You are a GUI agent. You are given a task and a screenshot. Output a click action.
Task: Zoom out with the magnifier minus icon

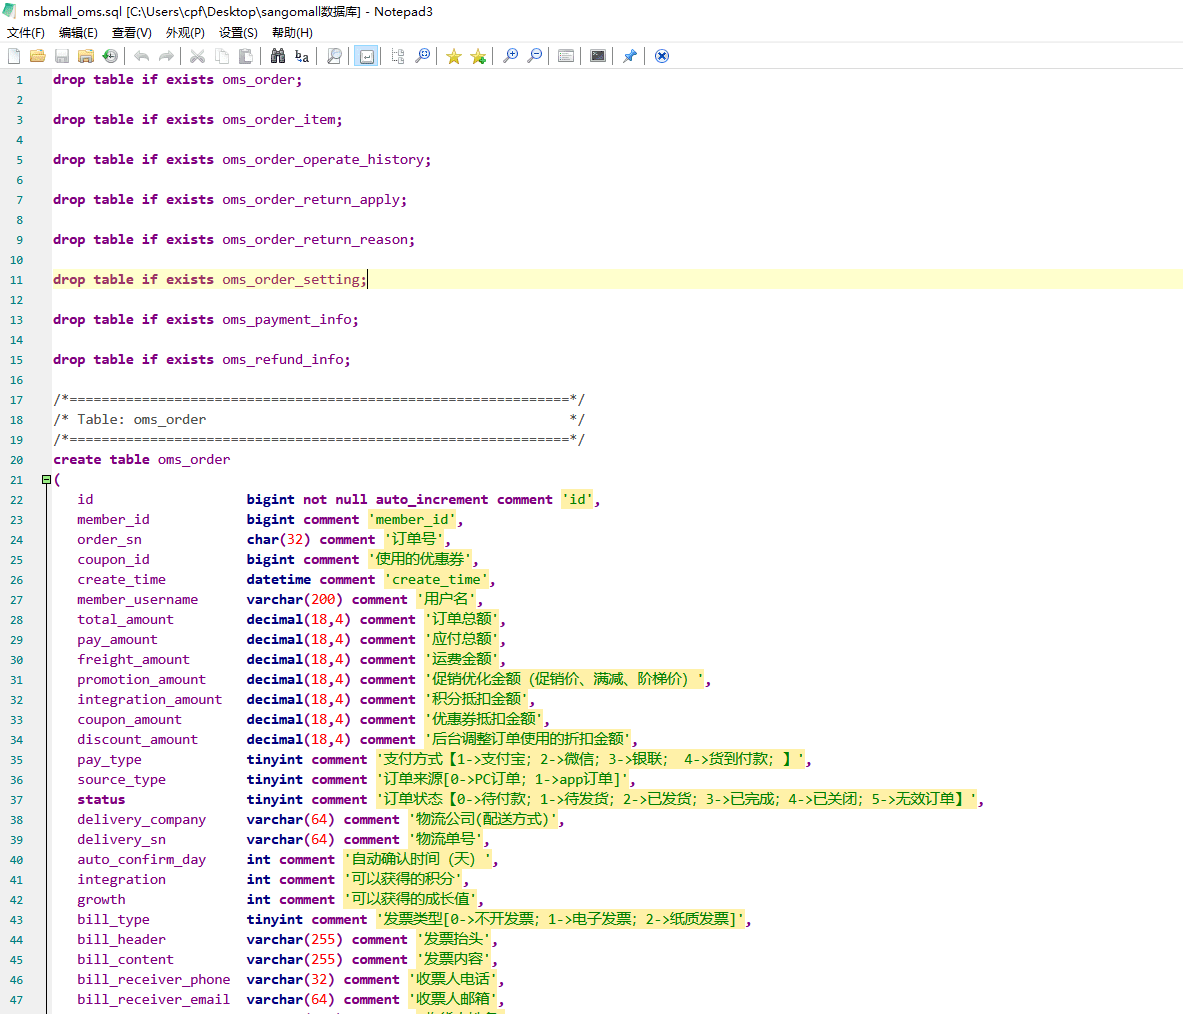point(534,56)
